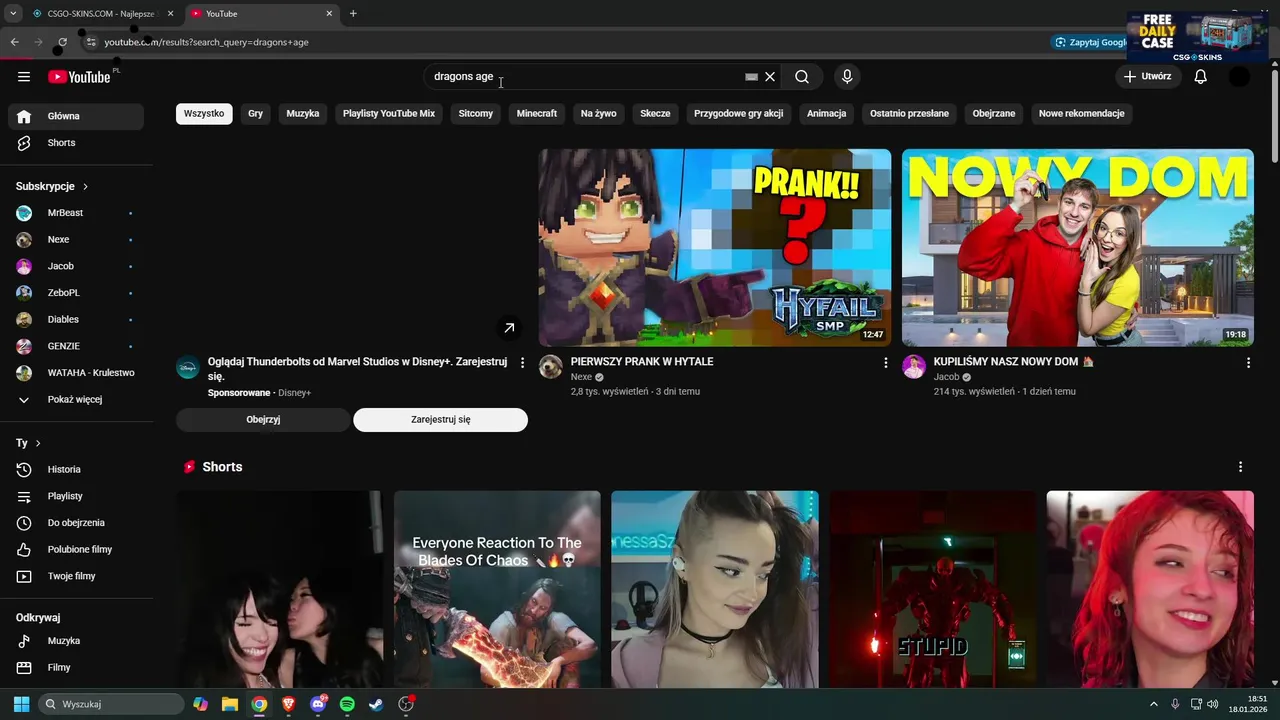
Task: Reload the page with refresh icon
Action: (62, 42)
